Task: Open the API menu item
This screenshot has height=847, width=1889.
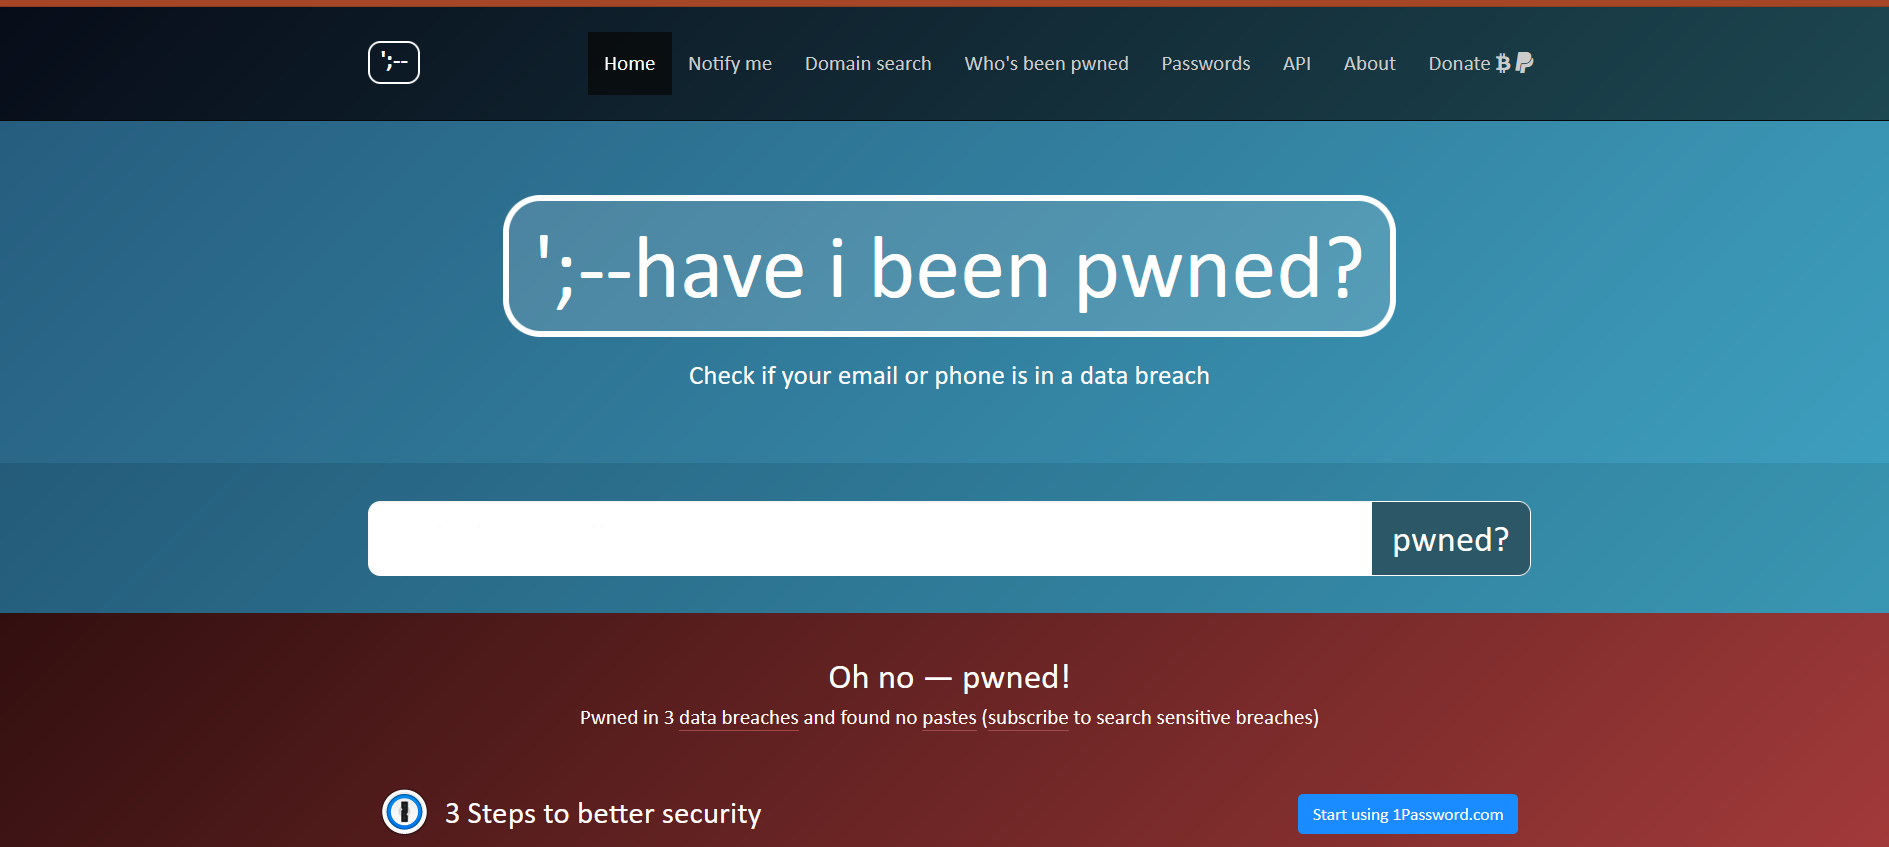Action: [x=1297, y=63]
